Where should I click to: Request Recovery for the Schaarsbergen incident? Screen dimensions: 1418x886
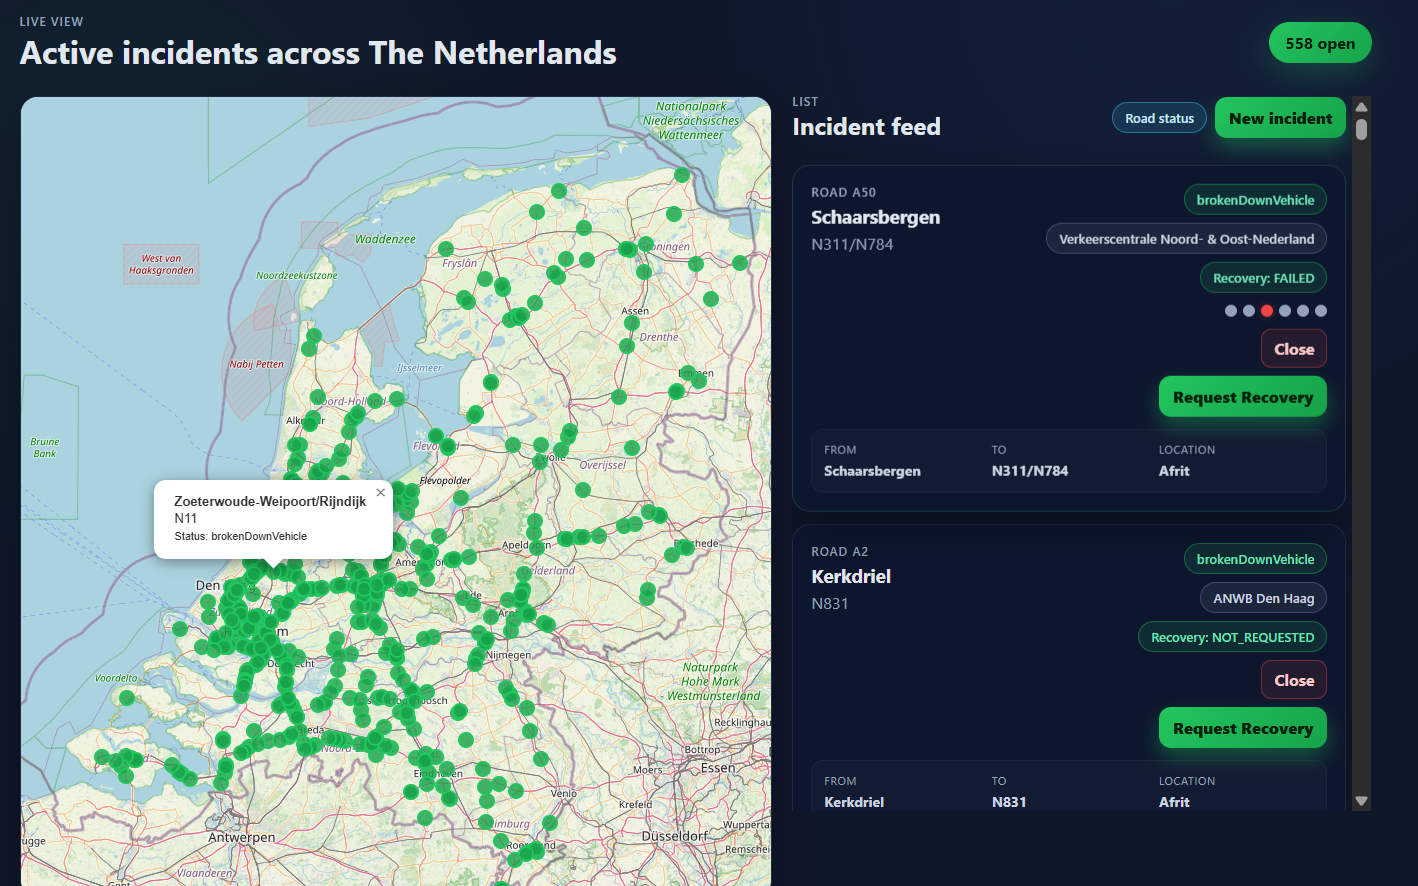pyautogui.click(x=1242, y=397)
